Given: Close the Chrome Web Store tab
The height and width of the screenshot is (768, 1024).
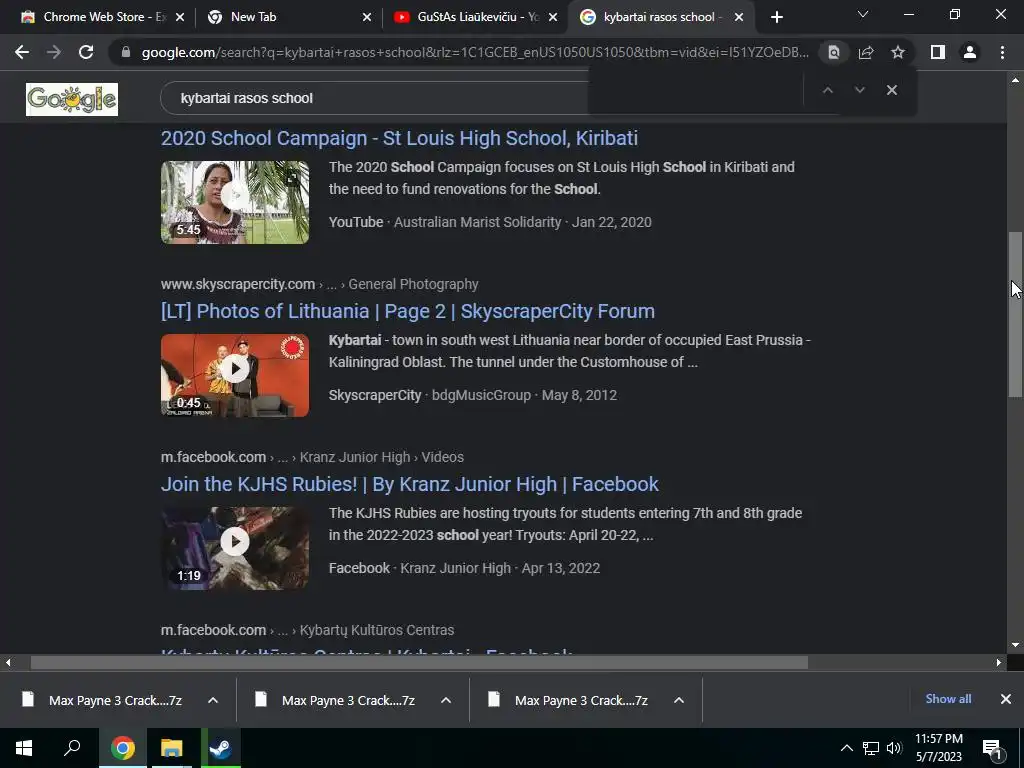Looking at the screenshot, I should 180,17.
